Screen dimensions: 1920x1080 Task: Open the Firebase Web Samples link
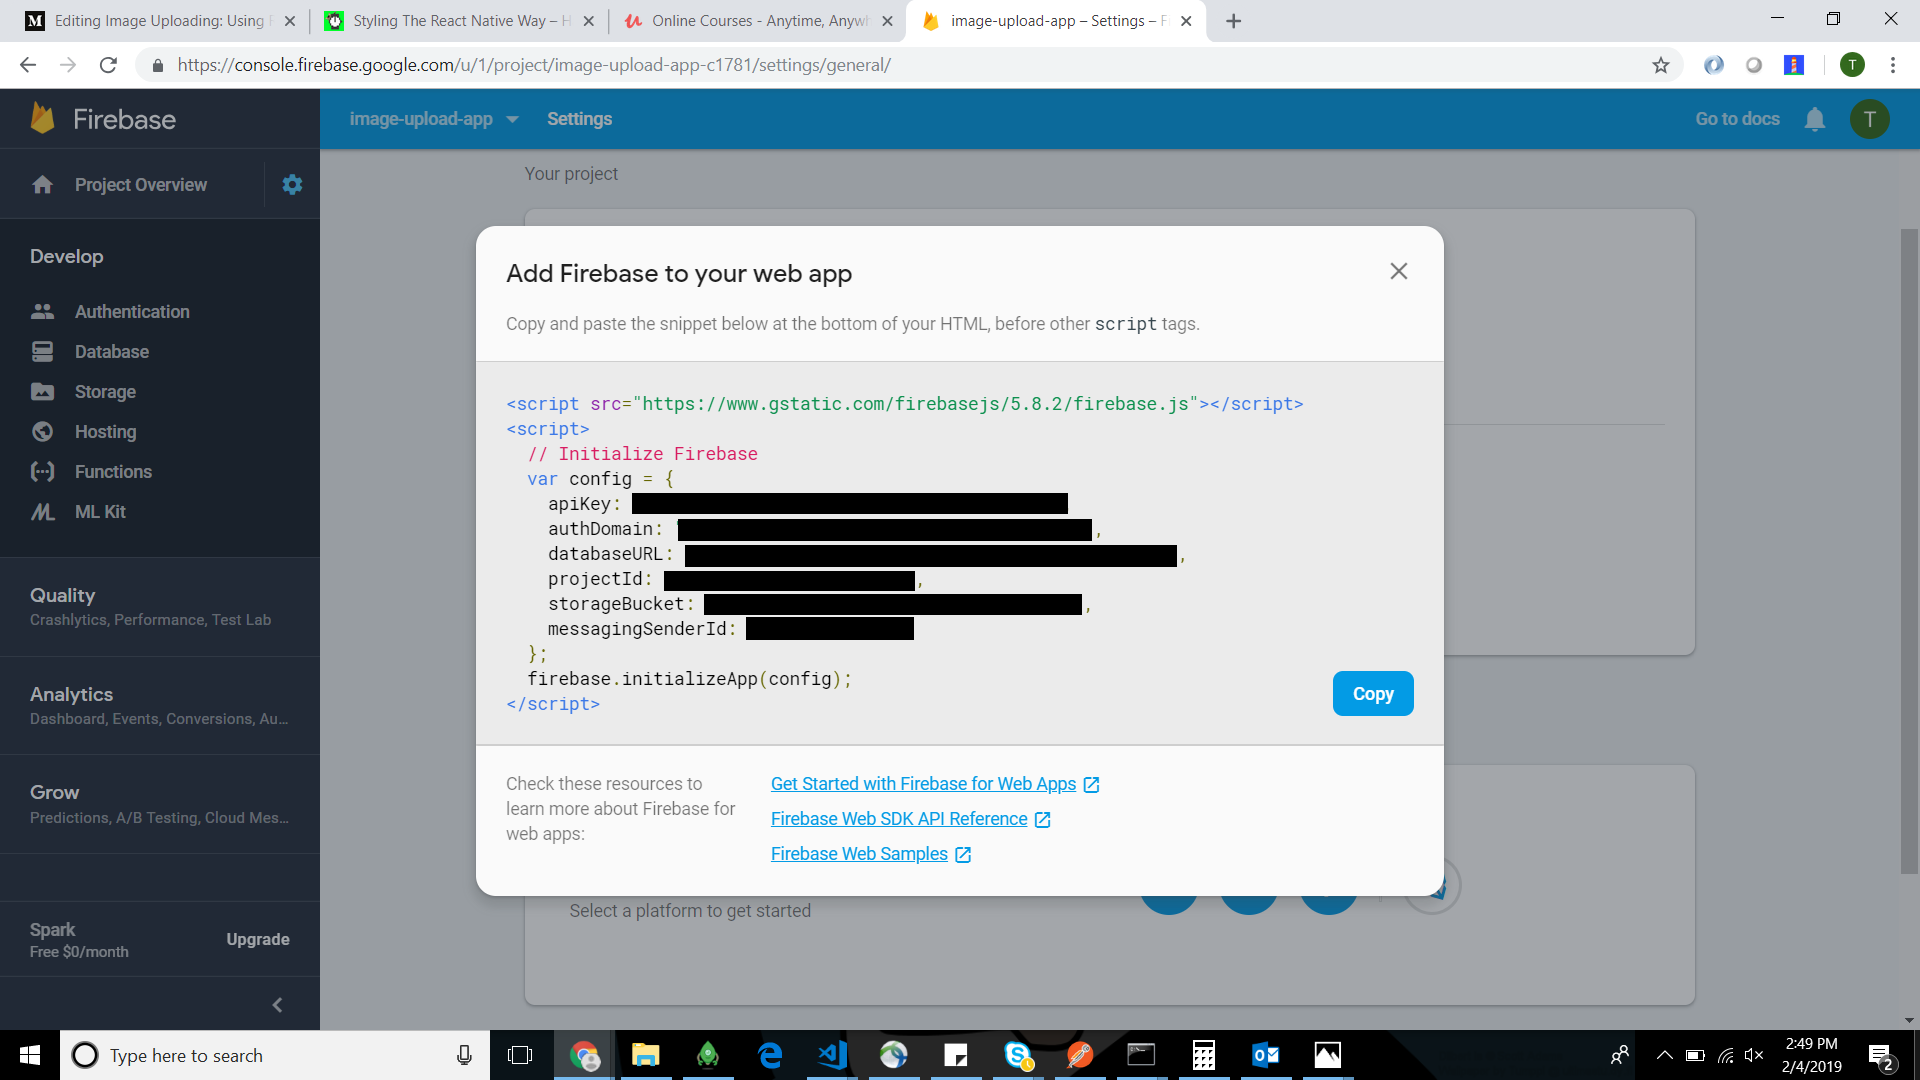(859, 854)
